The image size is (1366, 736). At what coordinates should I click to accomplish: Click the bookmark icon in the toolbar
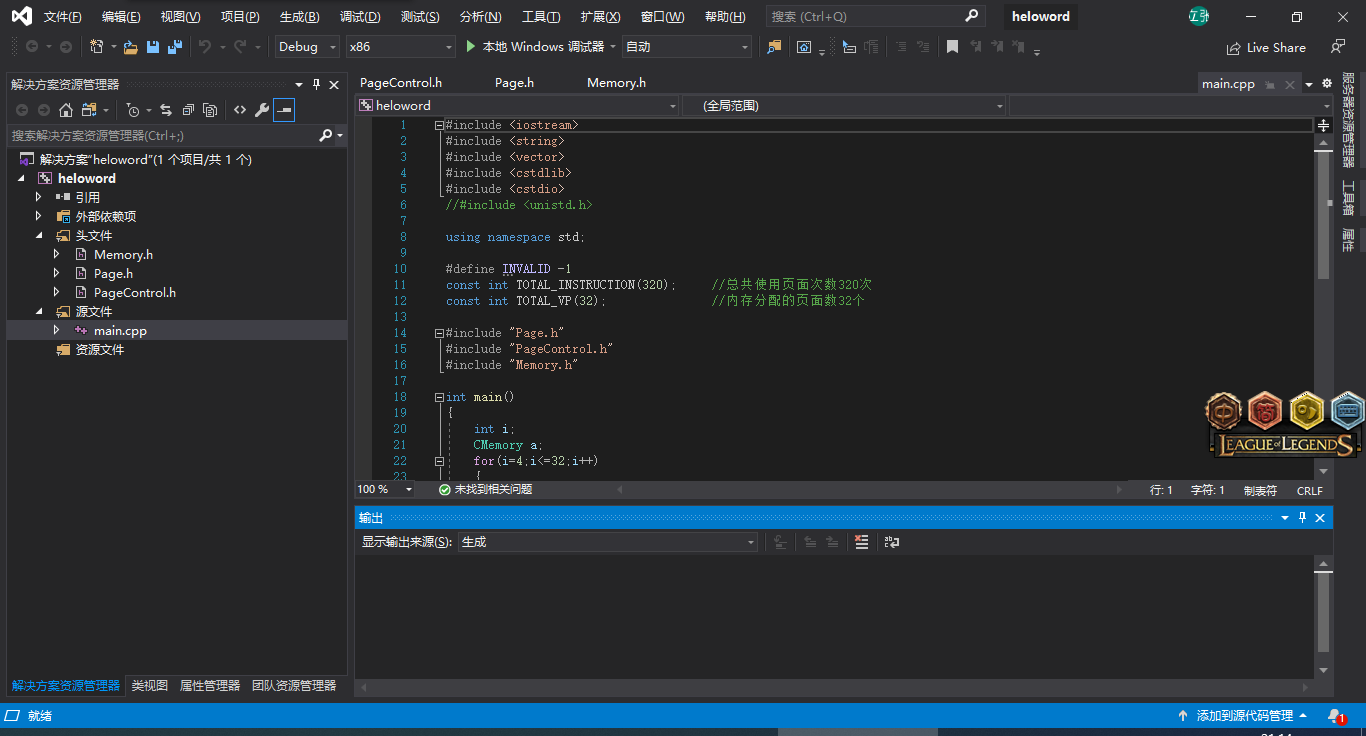click(x=952, y=47)
